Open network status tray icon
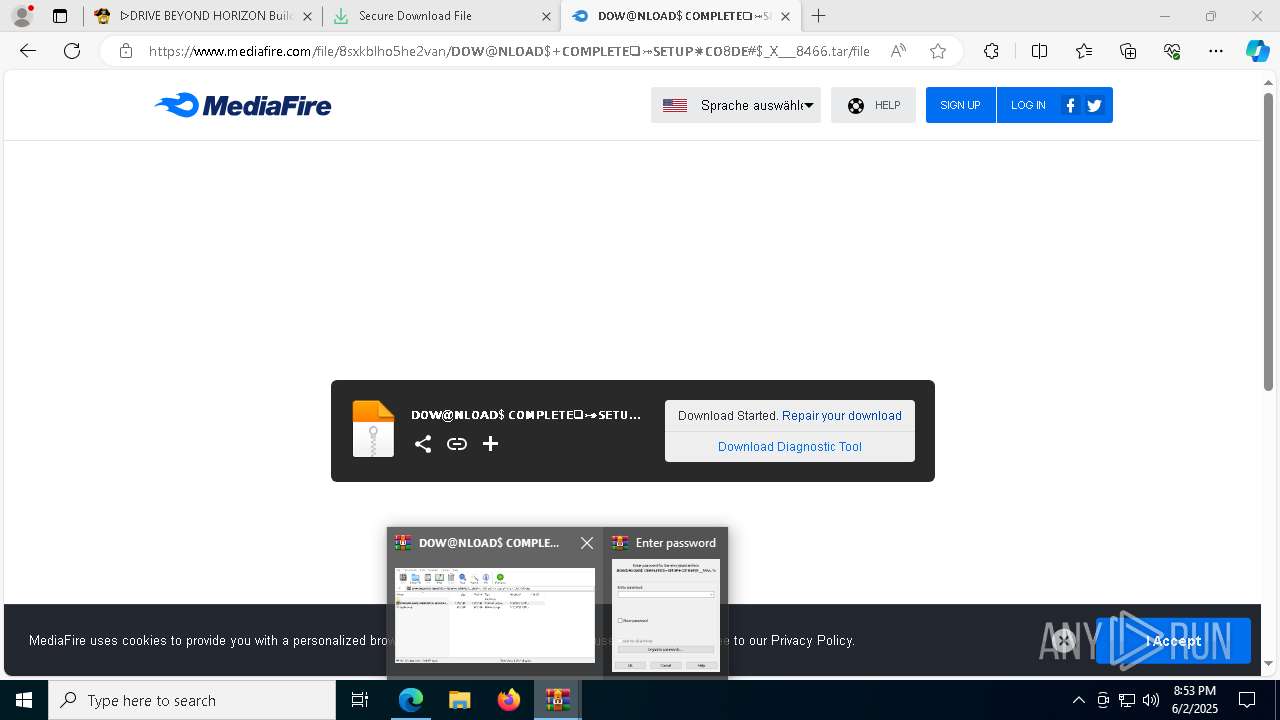This screenshot has height=720, width=1280. pyautogui.click(x=1127, y=700)
